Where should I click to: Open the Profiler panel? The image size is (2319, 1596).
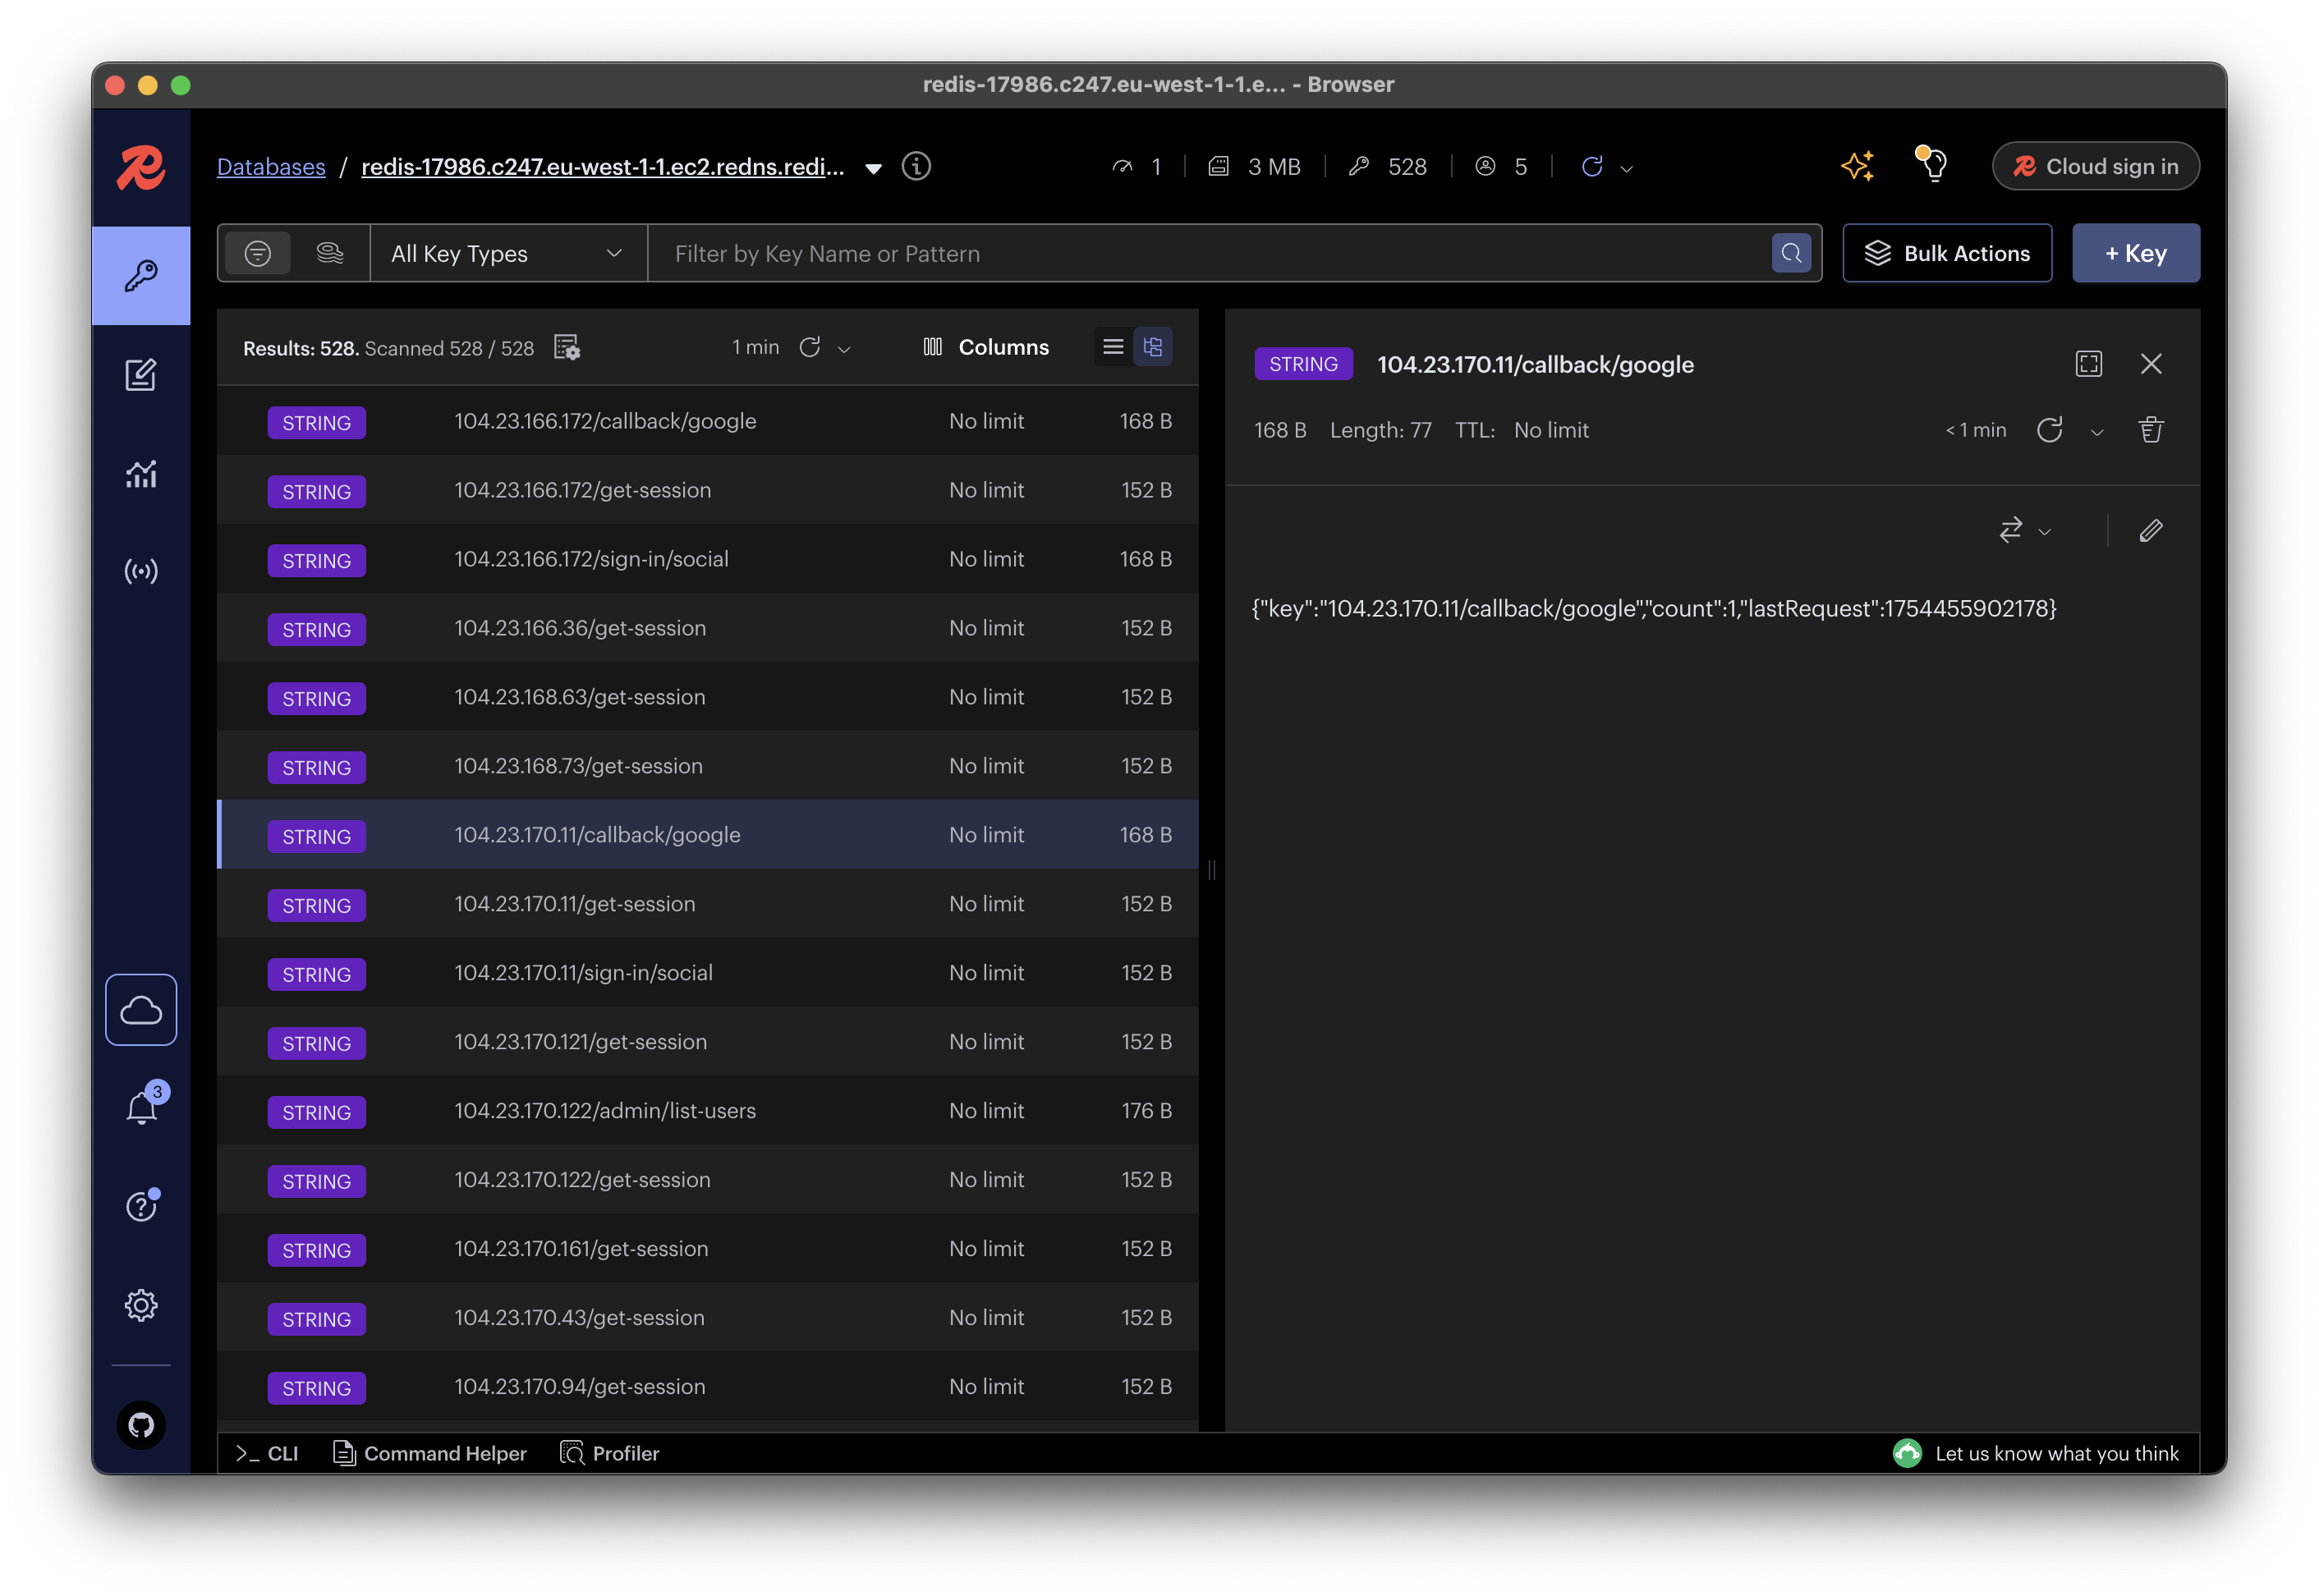point(610,1453)
